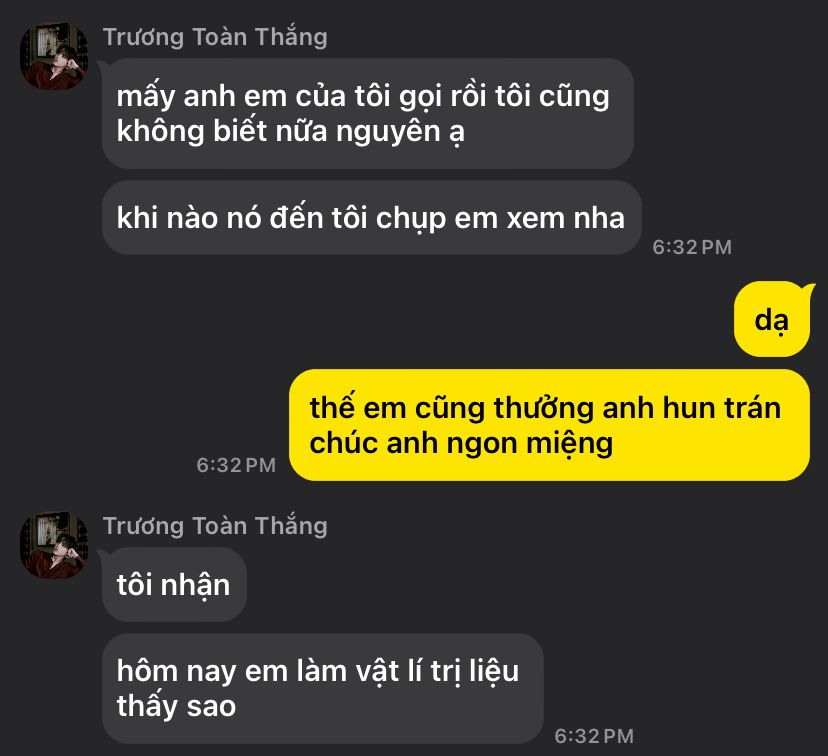Tap the yellow "dạ" reply bubble

pyautogui.click(x=772, y=319)
